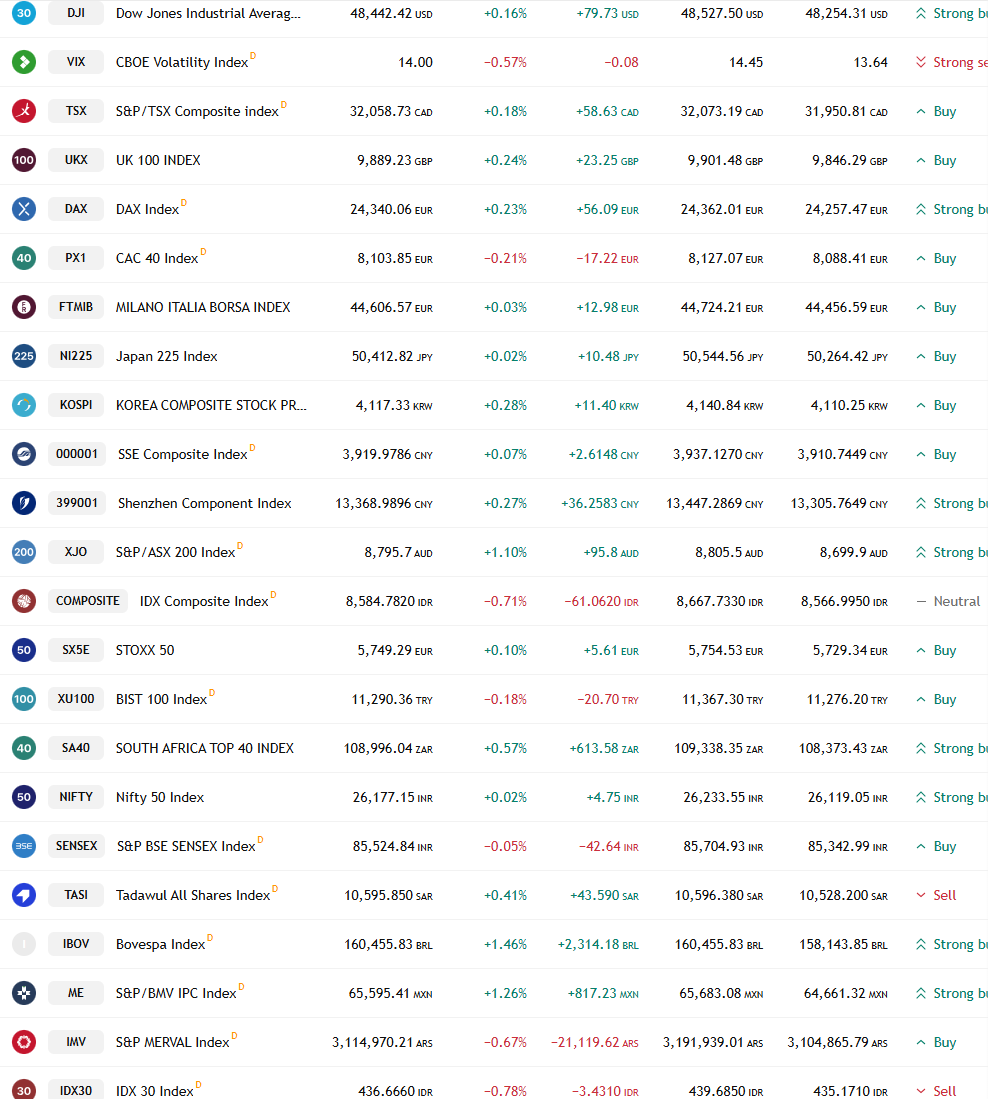Click the Japan 225 logo icon

pos(24,356)
